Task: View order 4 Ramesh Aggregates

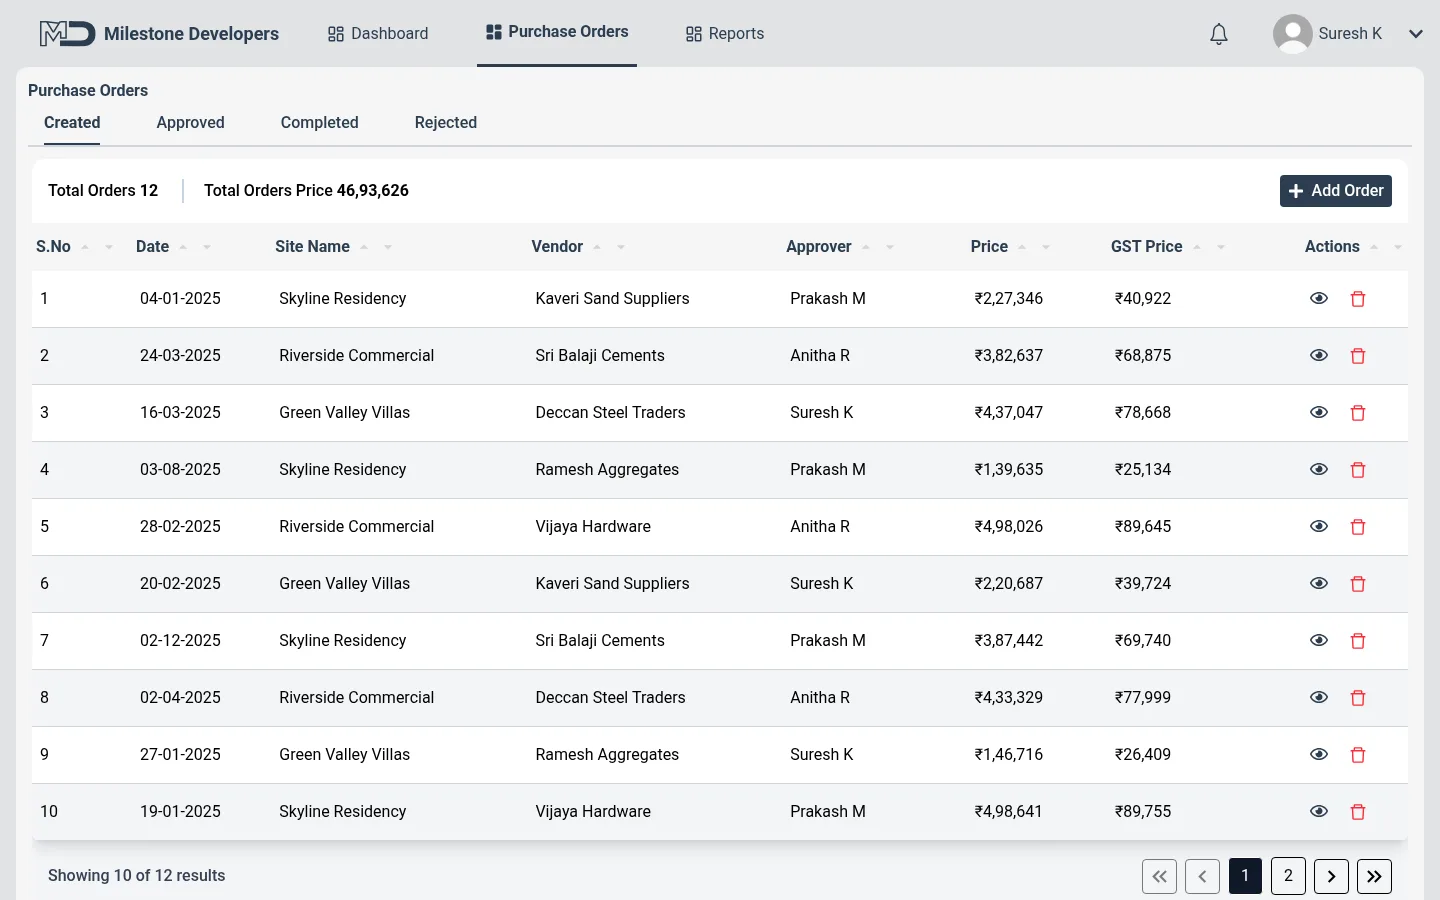Action: click(1319, 469)
